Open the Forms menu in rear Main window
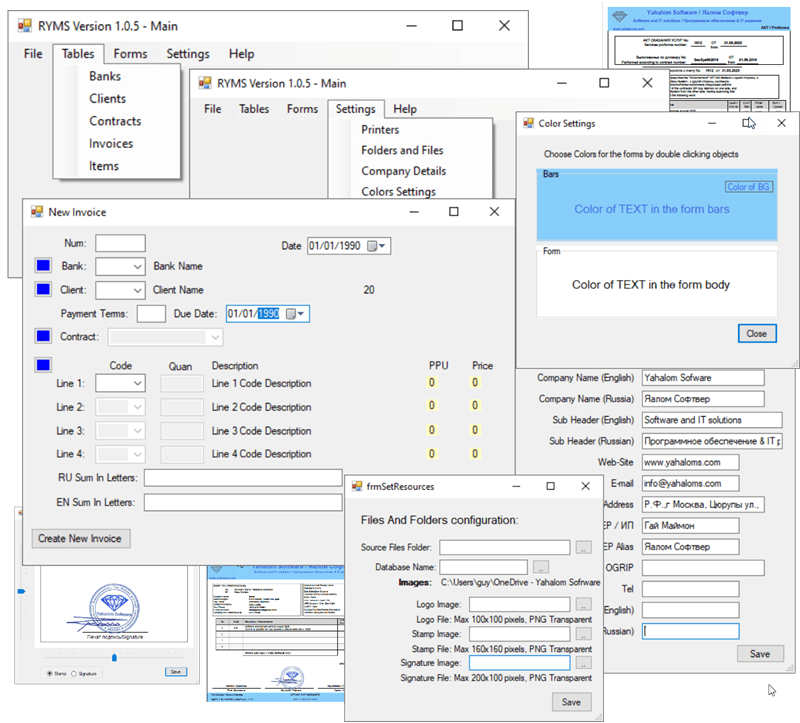 130,54
